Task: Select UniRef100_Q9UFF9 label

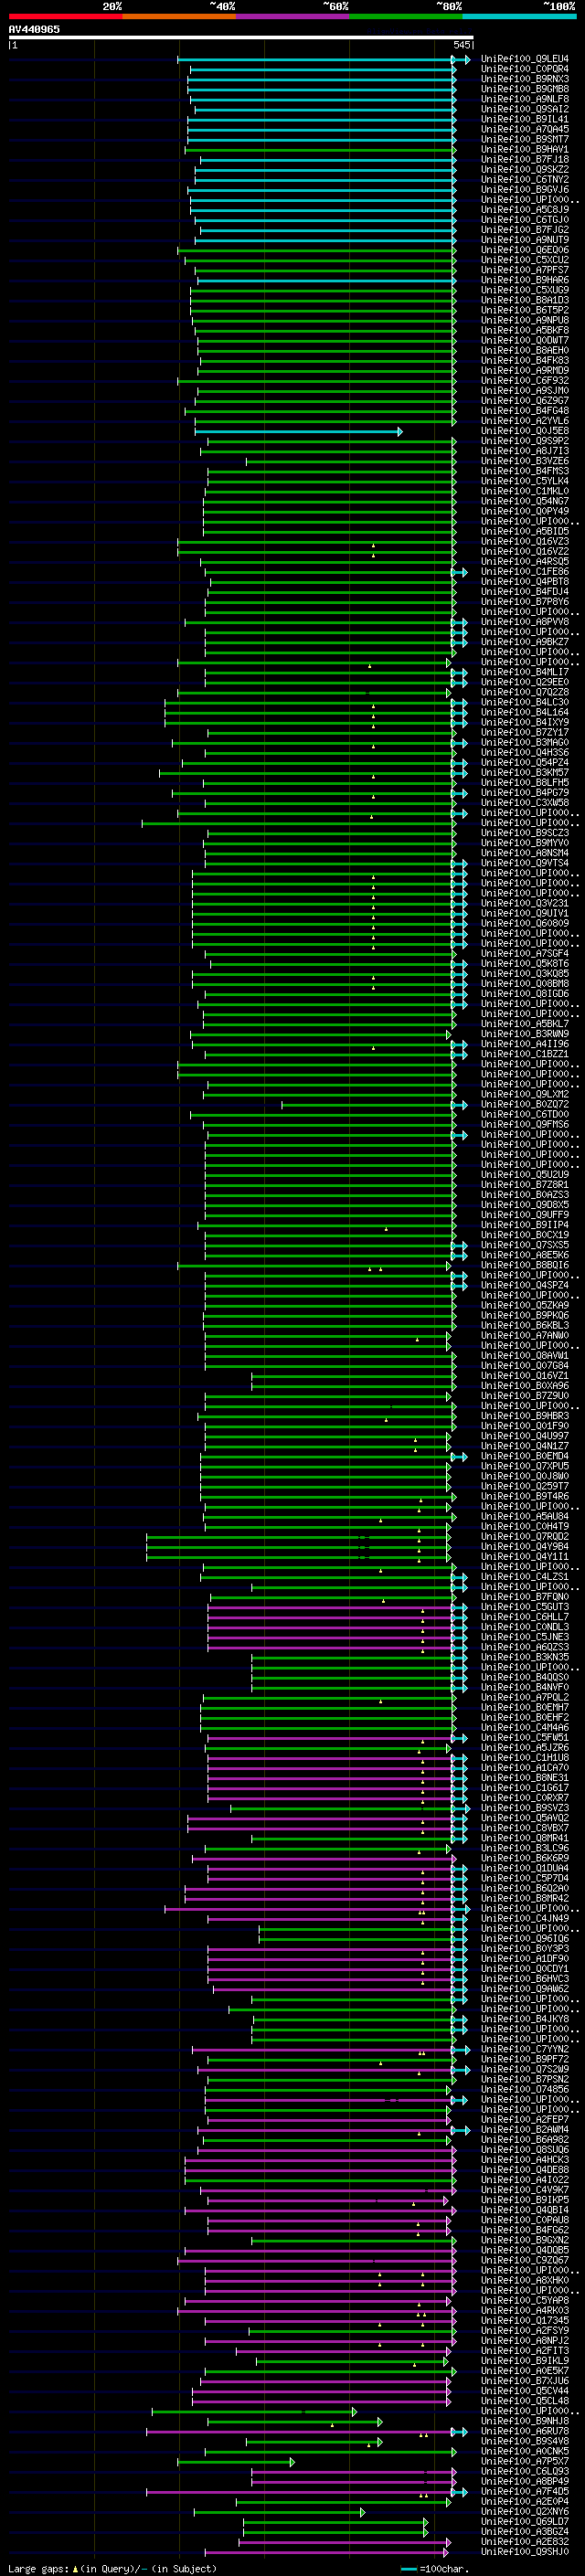Action: click(x=525, y=1215)
